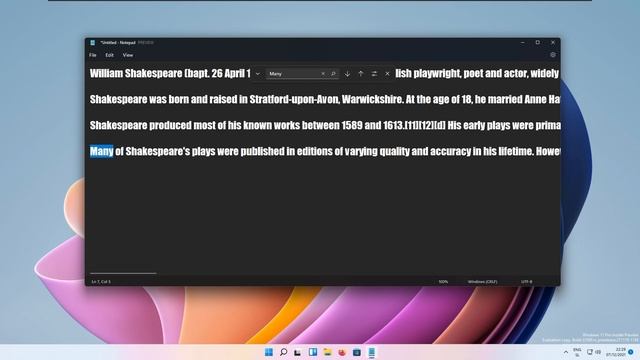640x360 pixels.
Task: Open the dark blue app icon on taskbar
Action: coord(357,352)
